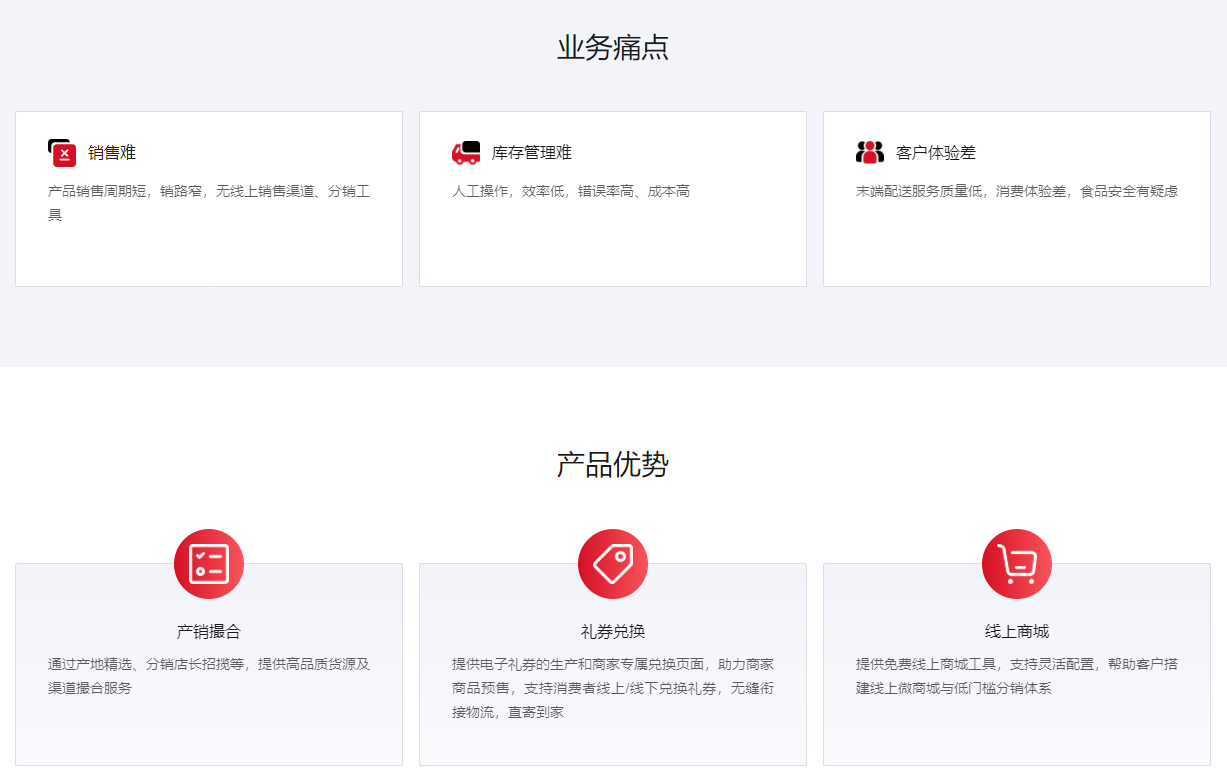Select the 客户体验差 pain point card

click(1016, 197)
